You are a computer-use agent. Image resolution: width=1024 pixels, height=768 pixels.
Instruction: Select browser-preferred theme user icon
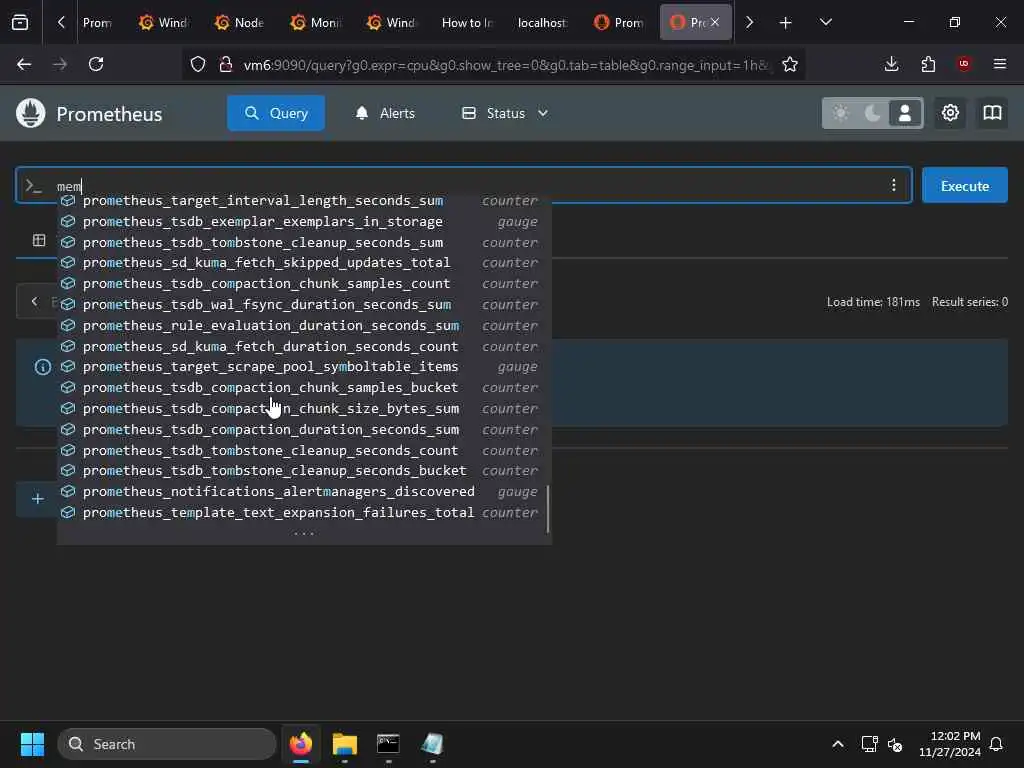(904, 113)
